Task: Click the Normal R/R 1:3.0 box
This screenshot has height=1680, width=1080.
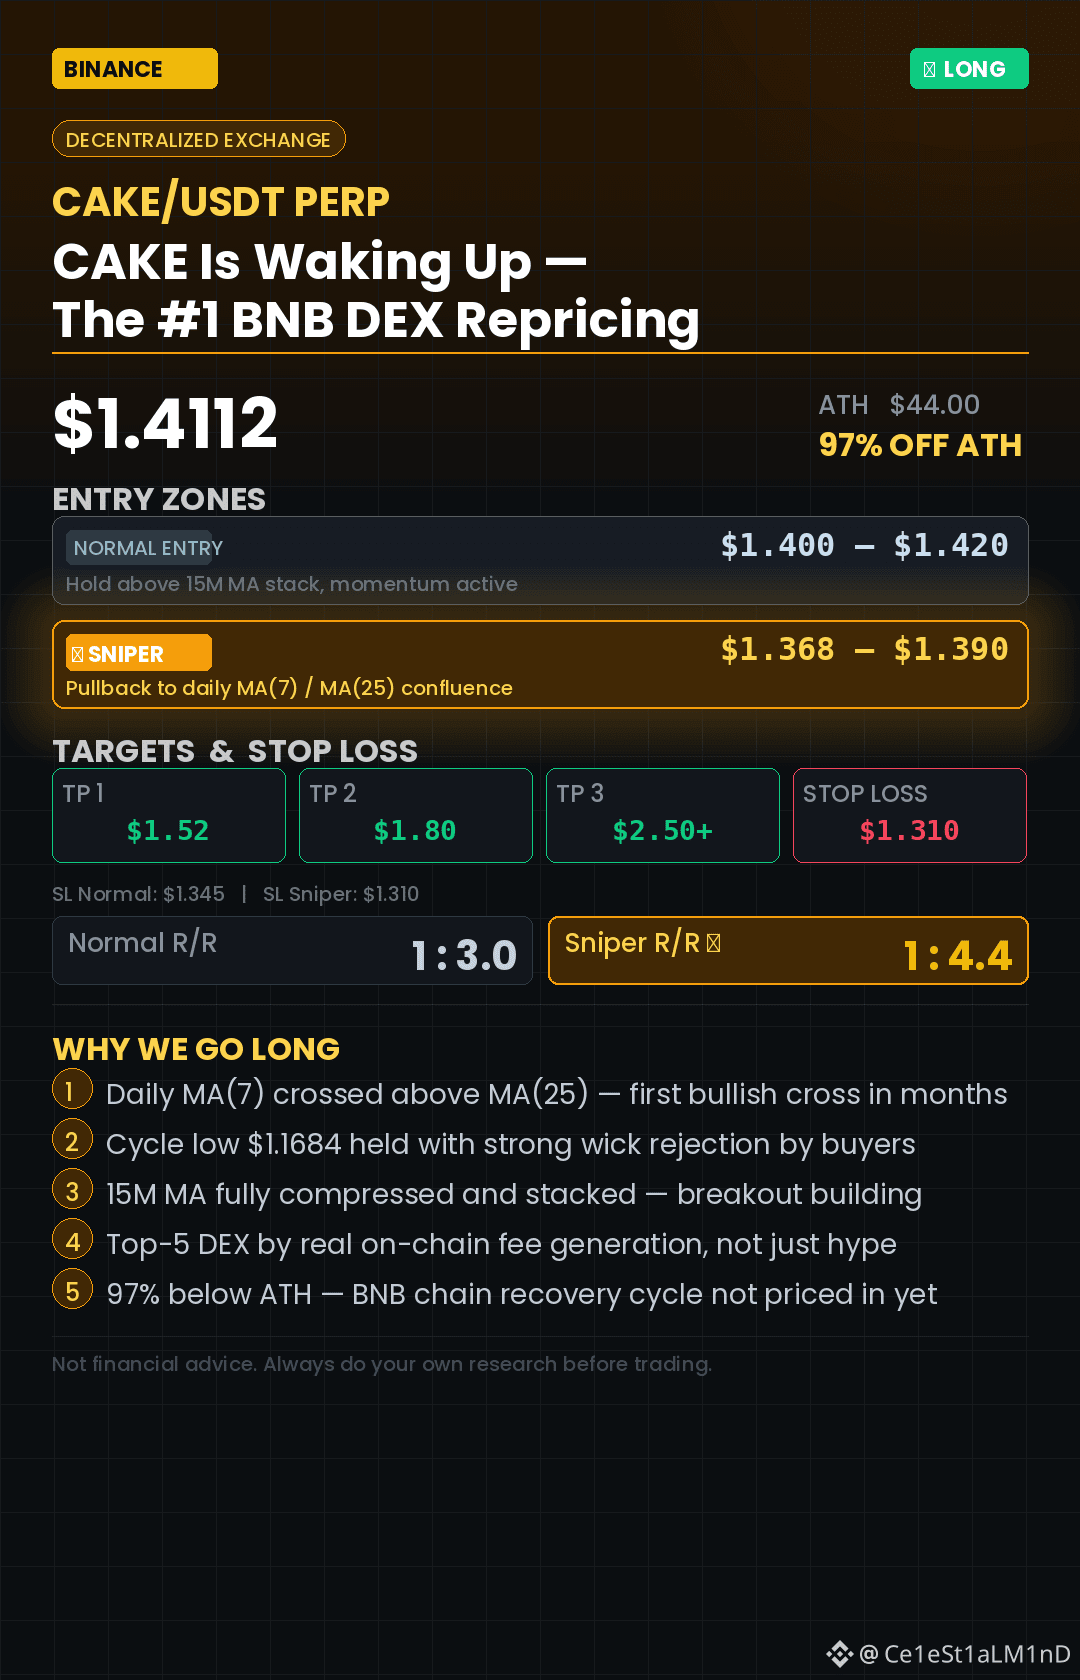Action: point(292,951)
